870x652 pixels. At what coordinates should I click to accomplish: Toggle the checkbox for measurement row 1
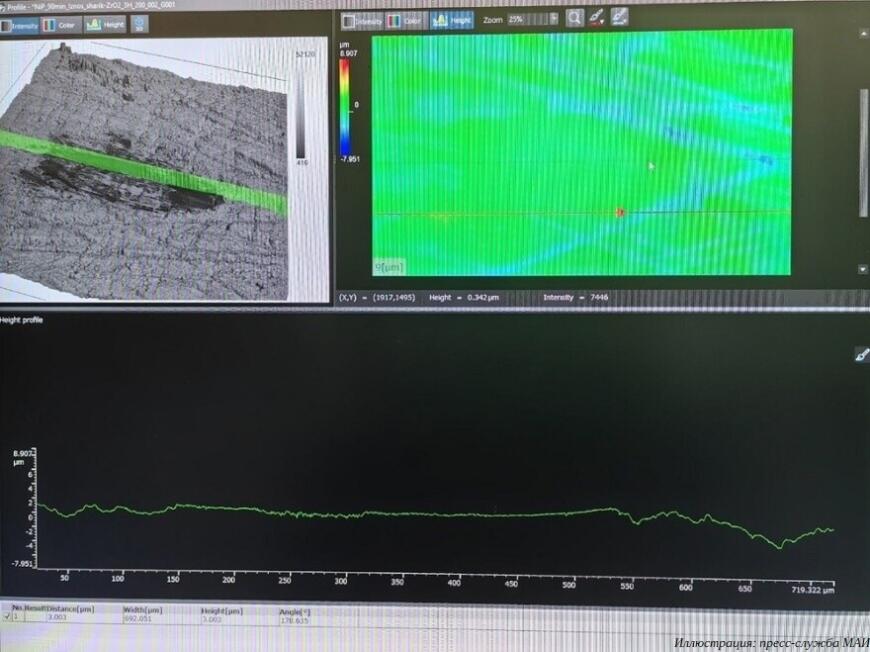6,616
